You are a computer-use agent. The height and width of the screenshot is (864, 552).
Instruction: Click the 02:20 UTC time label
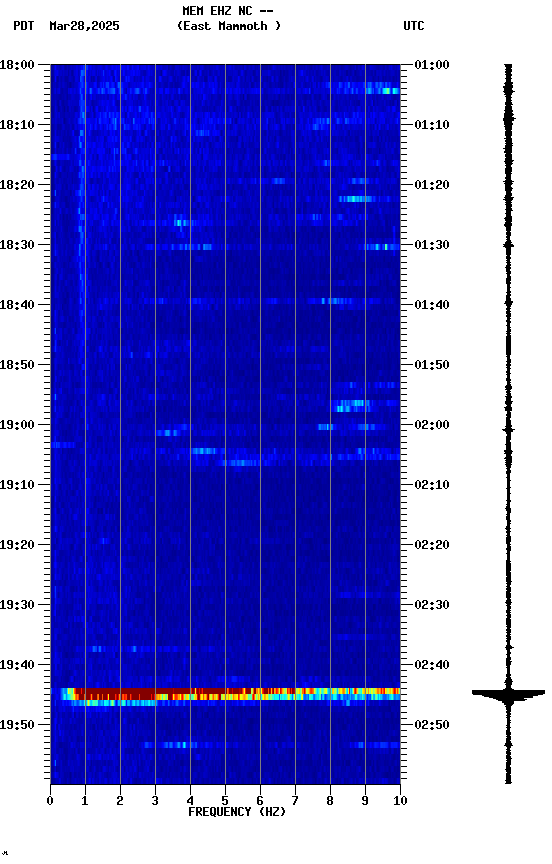(x=432, y=545)
